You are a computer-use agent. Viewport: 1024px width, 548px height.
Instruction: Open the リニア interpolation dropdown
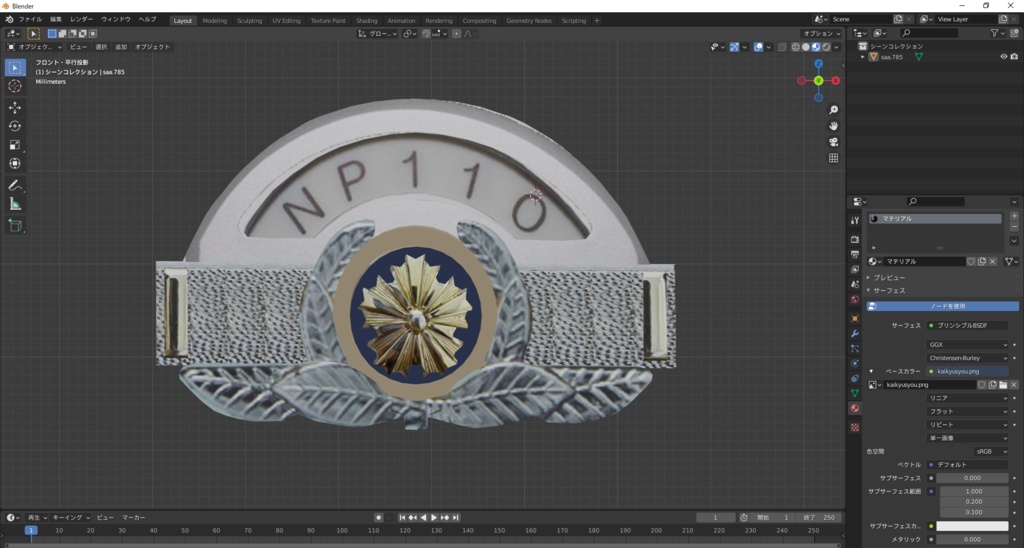tap(968, 398)
